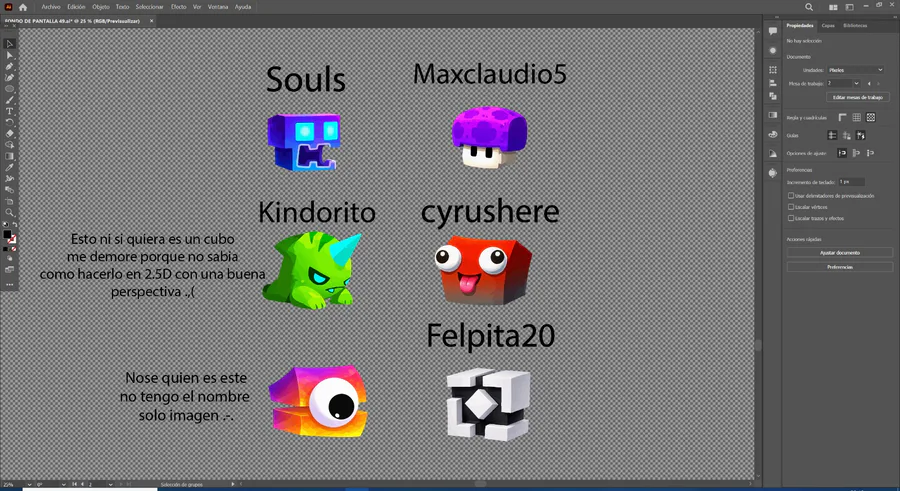Expand status bar Selección de grupos arrow
The image size is (900, 491).
tap(232, 485)
